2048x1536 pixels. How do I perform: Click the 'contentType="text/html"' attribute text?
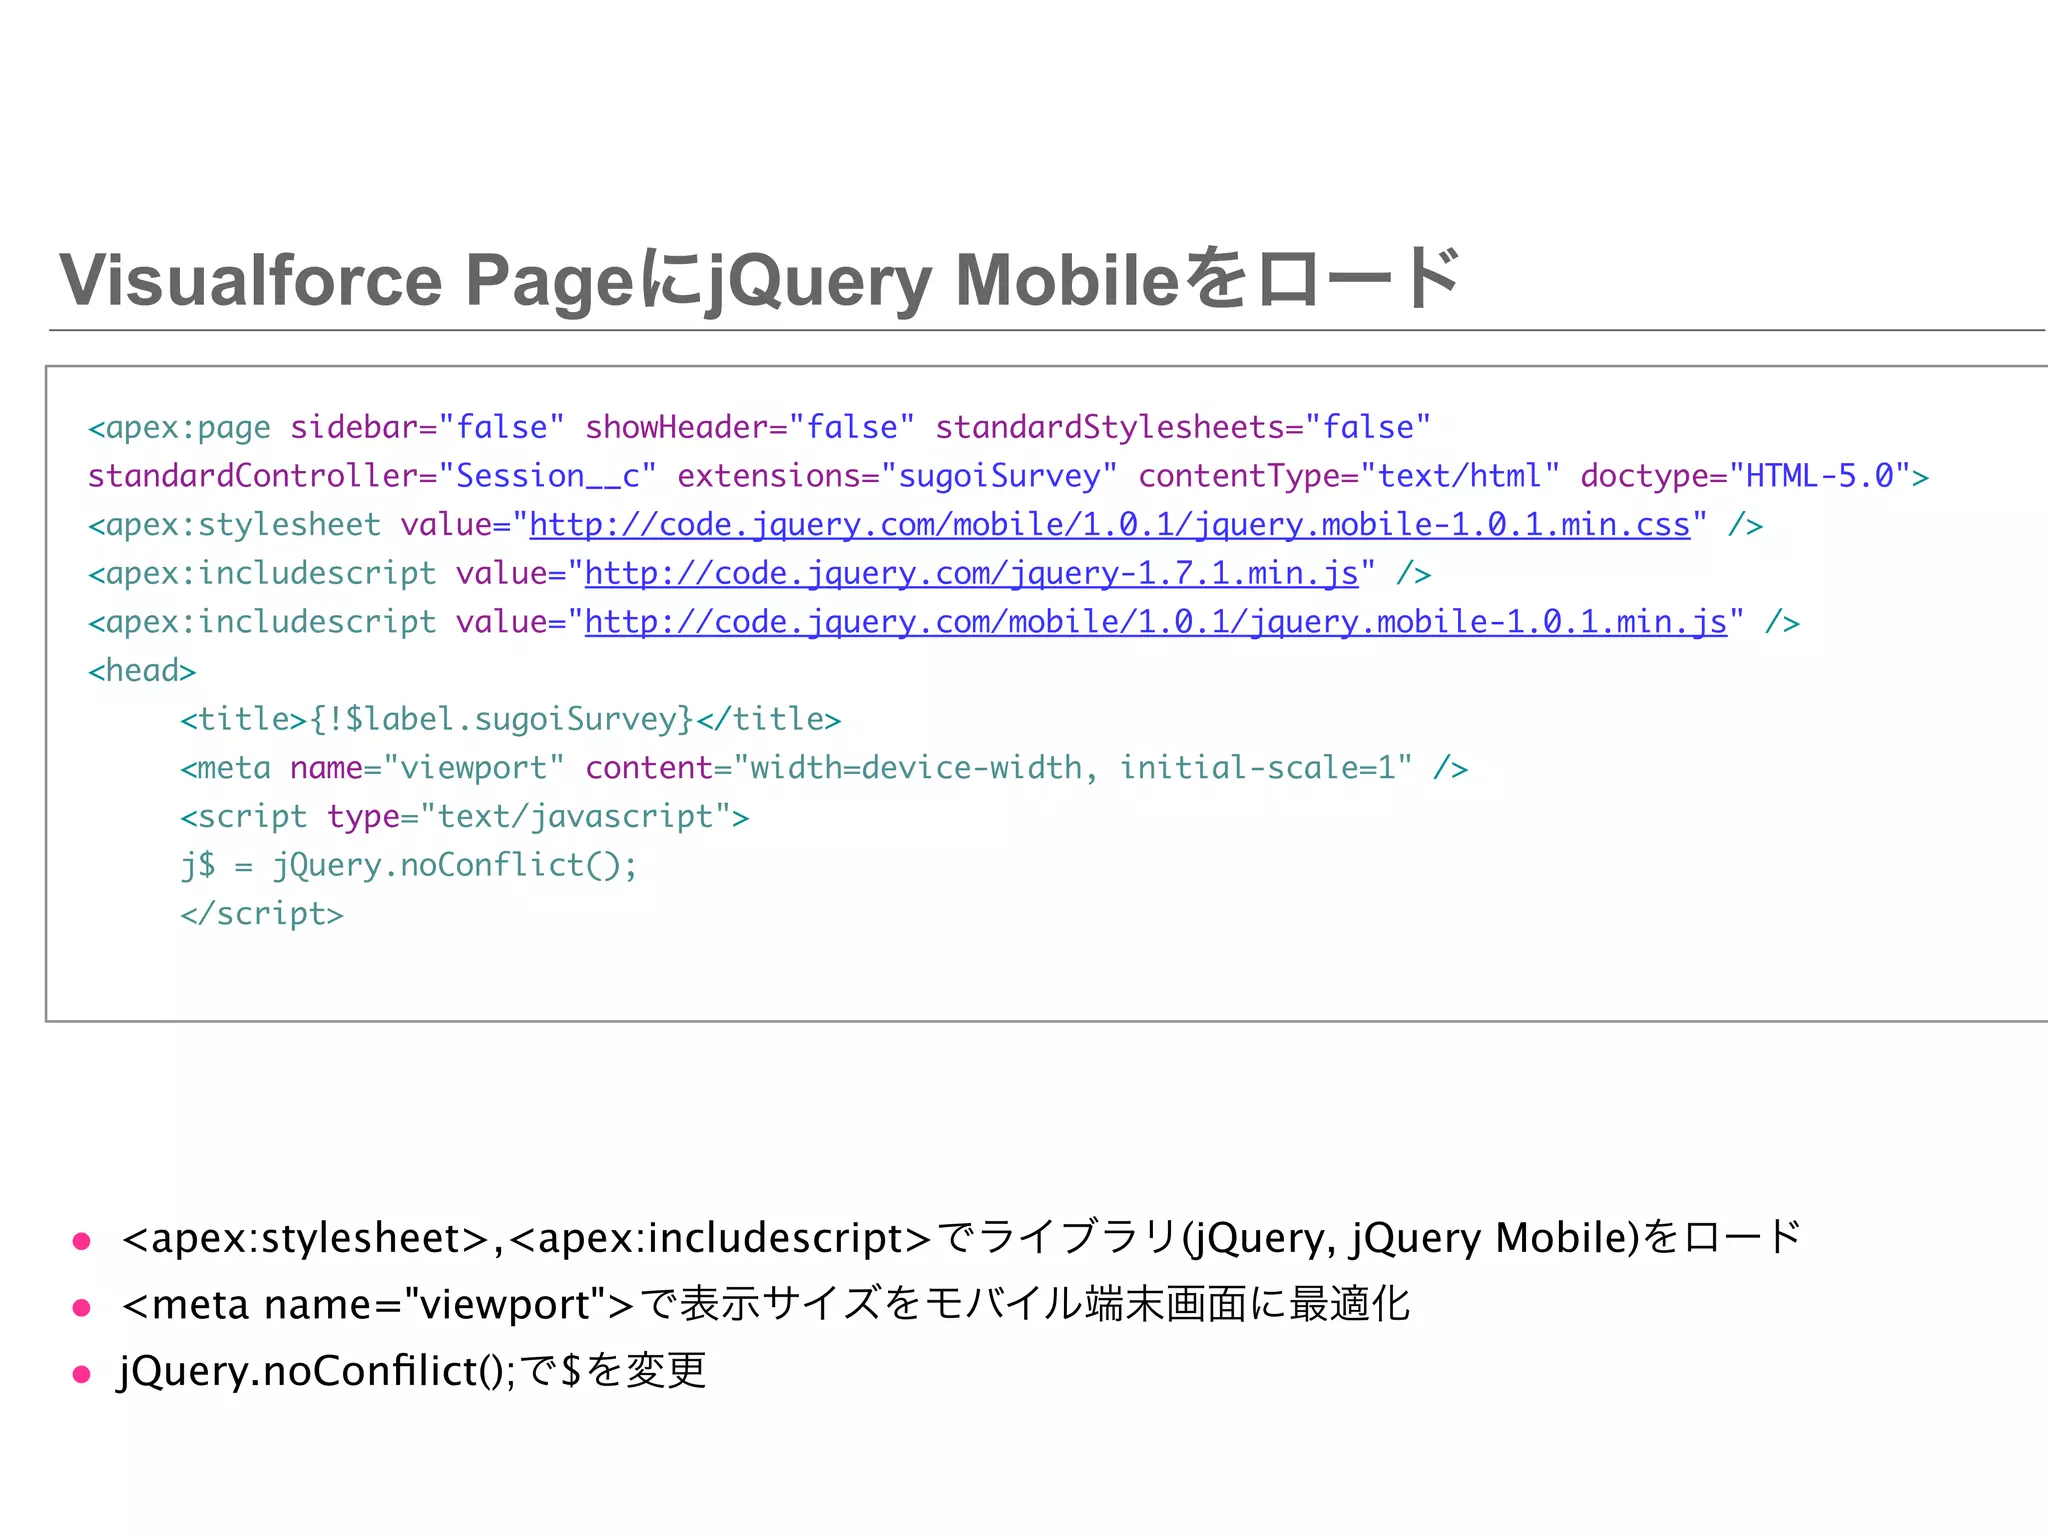pyautogui.click(x=1349, y=476)
